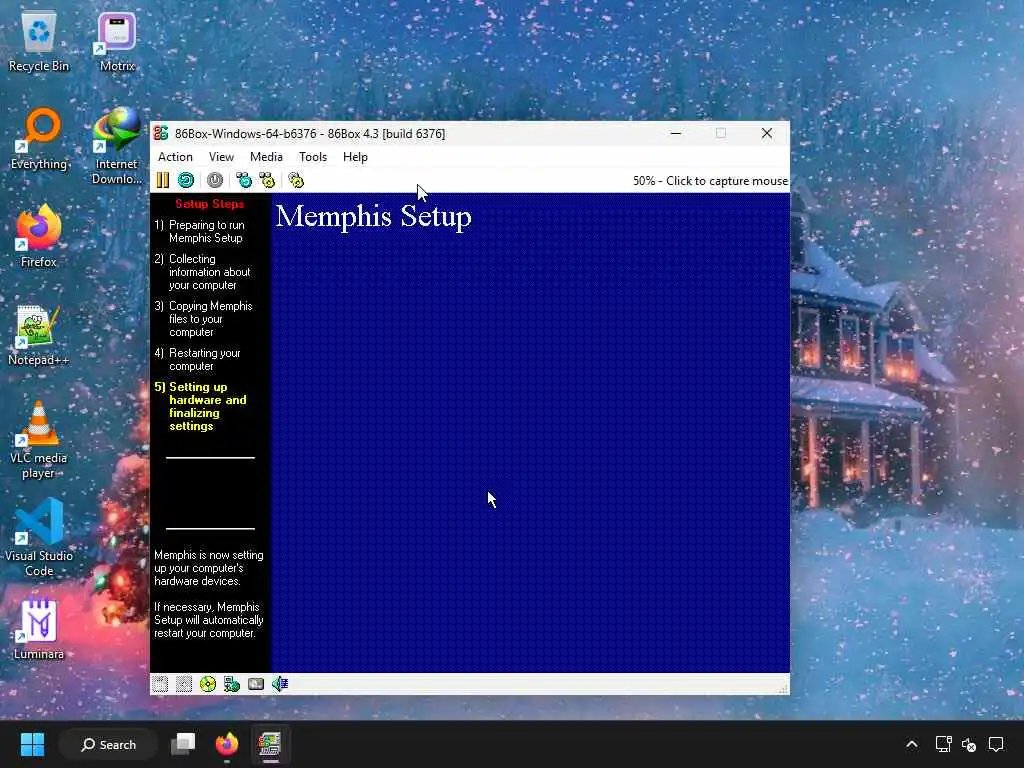Select the Everything desktop icon
This screenshot has width=1024, height=768.
click(x=39, y=140)
